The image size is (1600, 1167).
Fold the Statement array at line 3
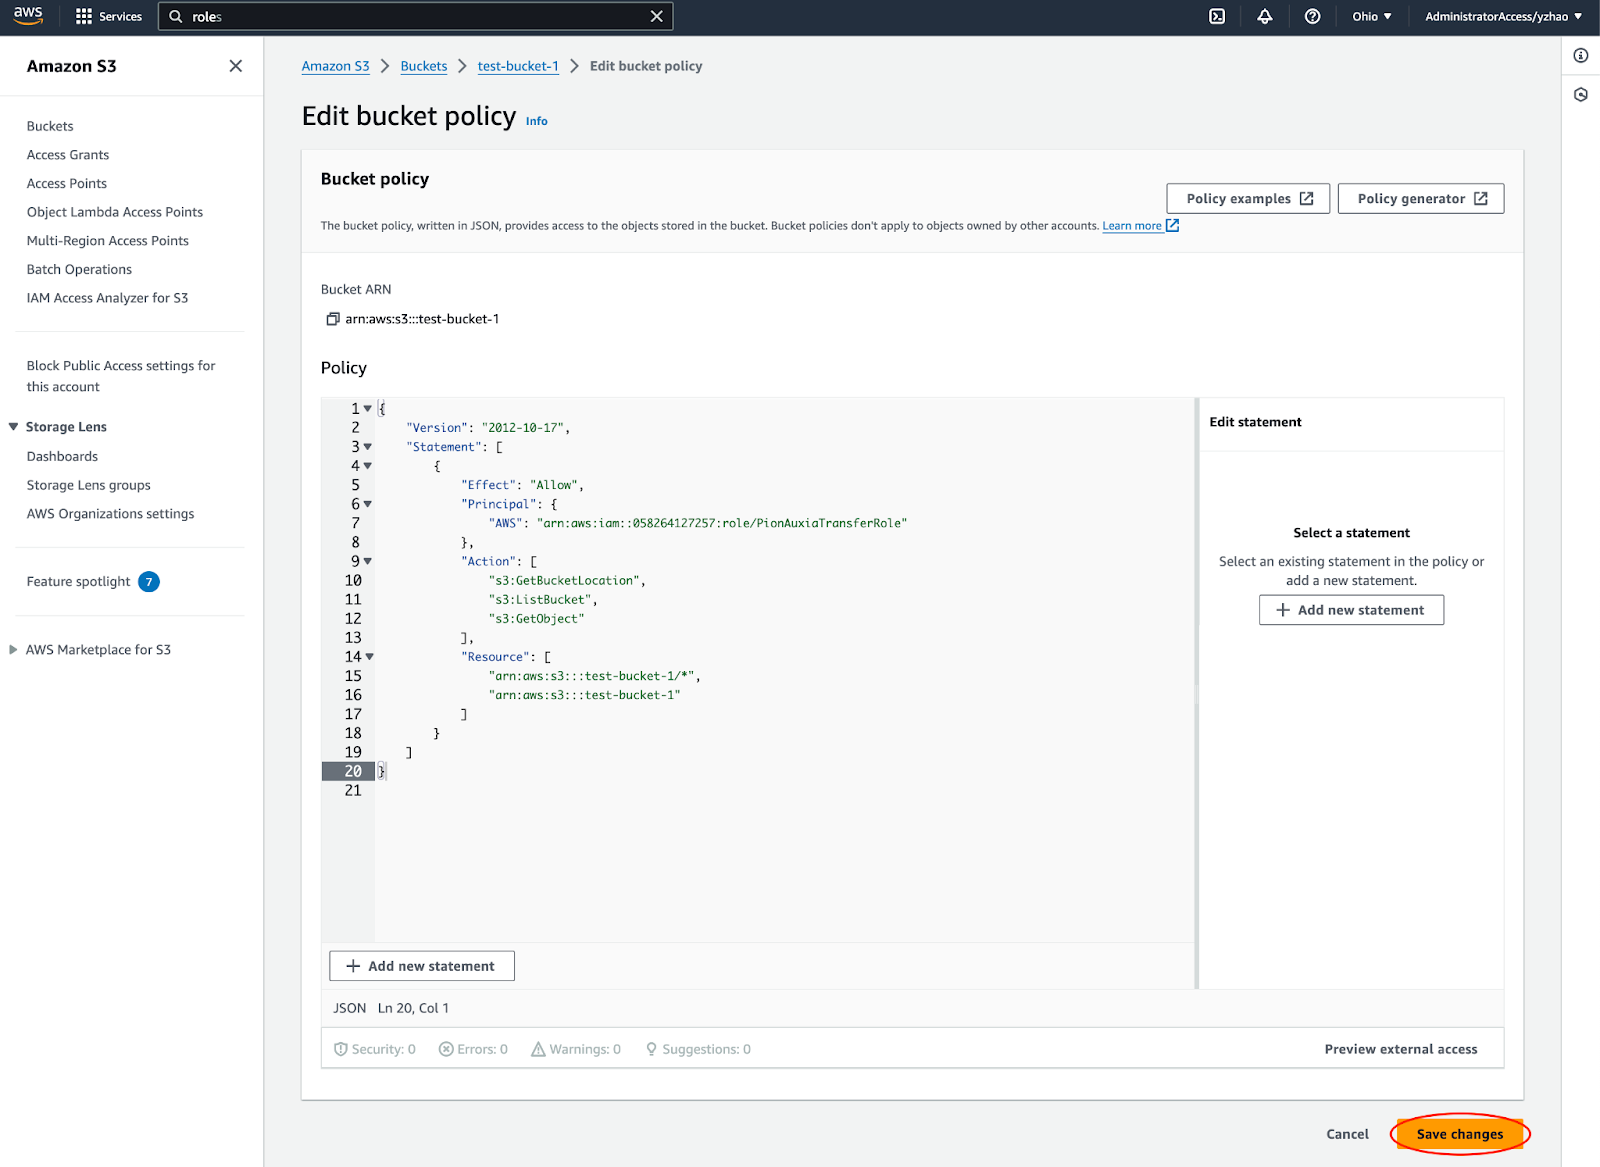(368, 447)
